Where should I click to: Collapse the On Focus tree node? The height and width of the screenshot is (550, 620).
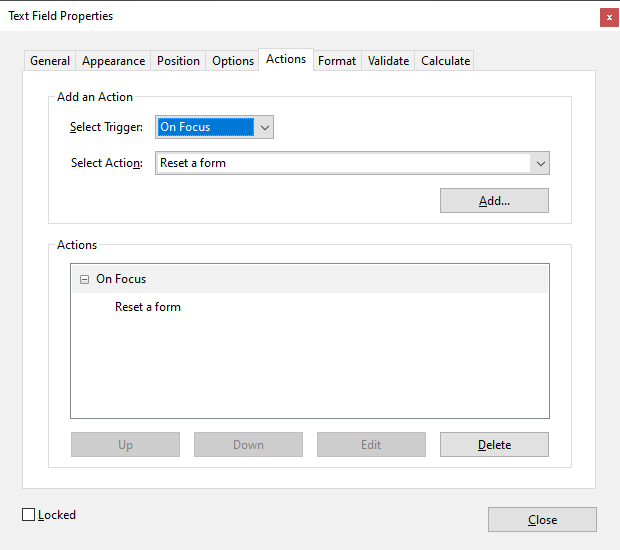point(84,280)
